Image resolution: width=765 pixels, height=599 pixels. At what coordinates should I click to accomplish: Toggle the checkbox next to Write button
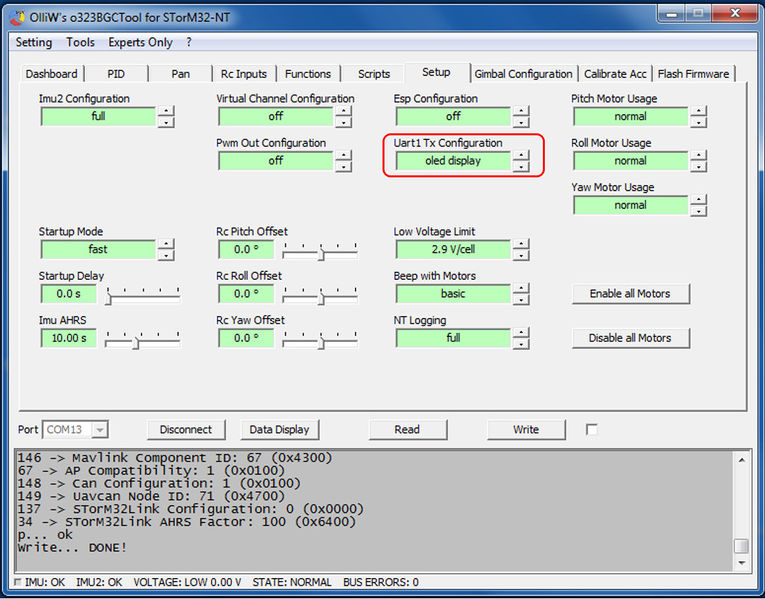592,430
